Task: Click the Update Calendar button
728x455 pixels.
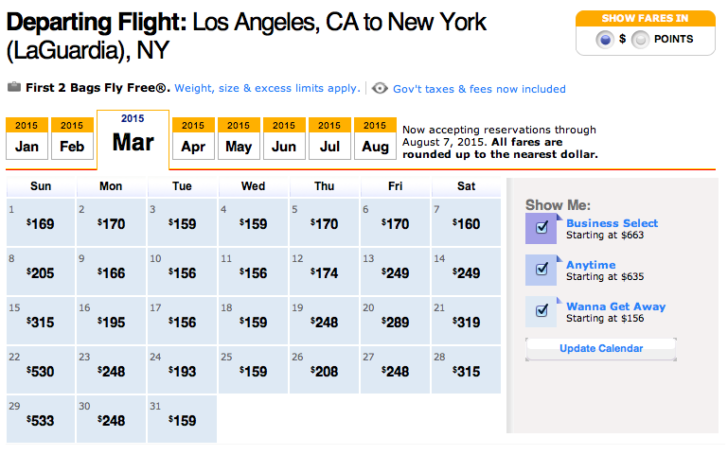Action: click(601, 349)
